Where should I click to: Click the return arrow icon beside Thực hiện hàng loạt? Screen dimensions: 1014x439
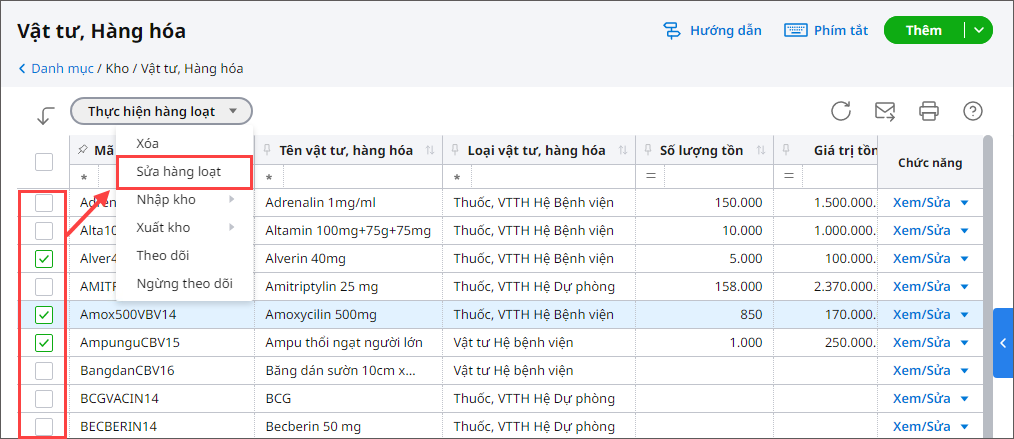click(x=45, y=115)
